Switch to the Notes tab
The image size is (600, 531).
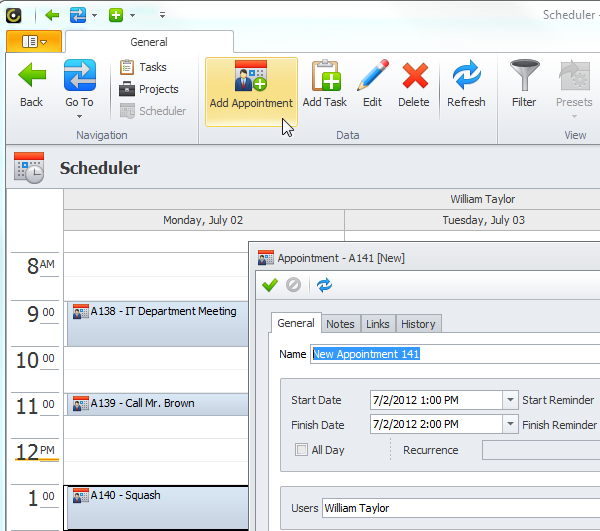click(x=340, y=323)
